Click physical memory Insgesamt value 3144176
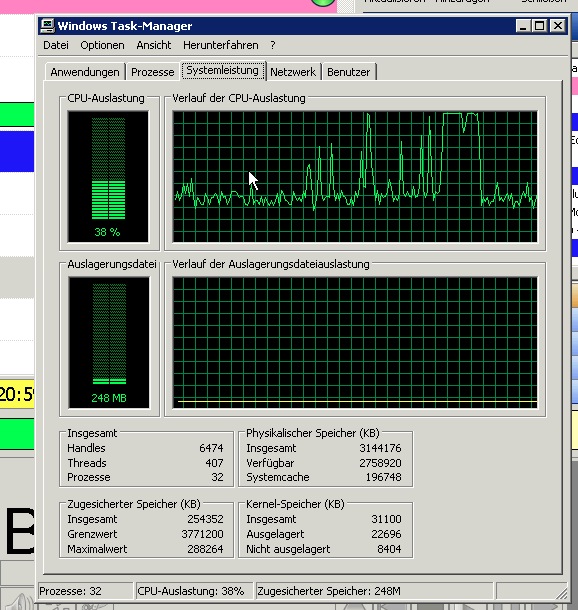 click(x=380, y=448)
